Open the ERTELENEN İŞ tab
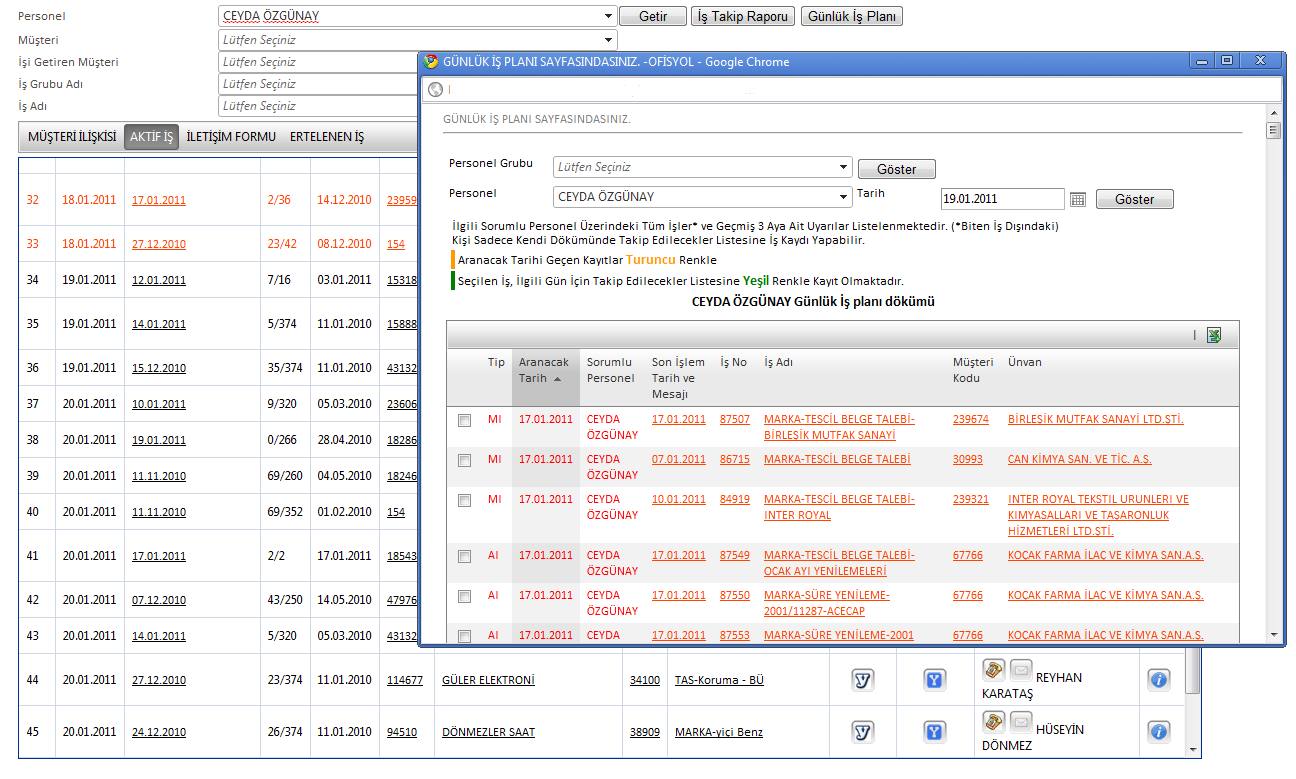This screenshot has height=779, width=1296. pyautogui.click(x=327, y=137)
